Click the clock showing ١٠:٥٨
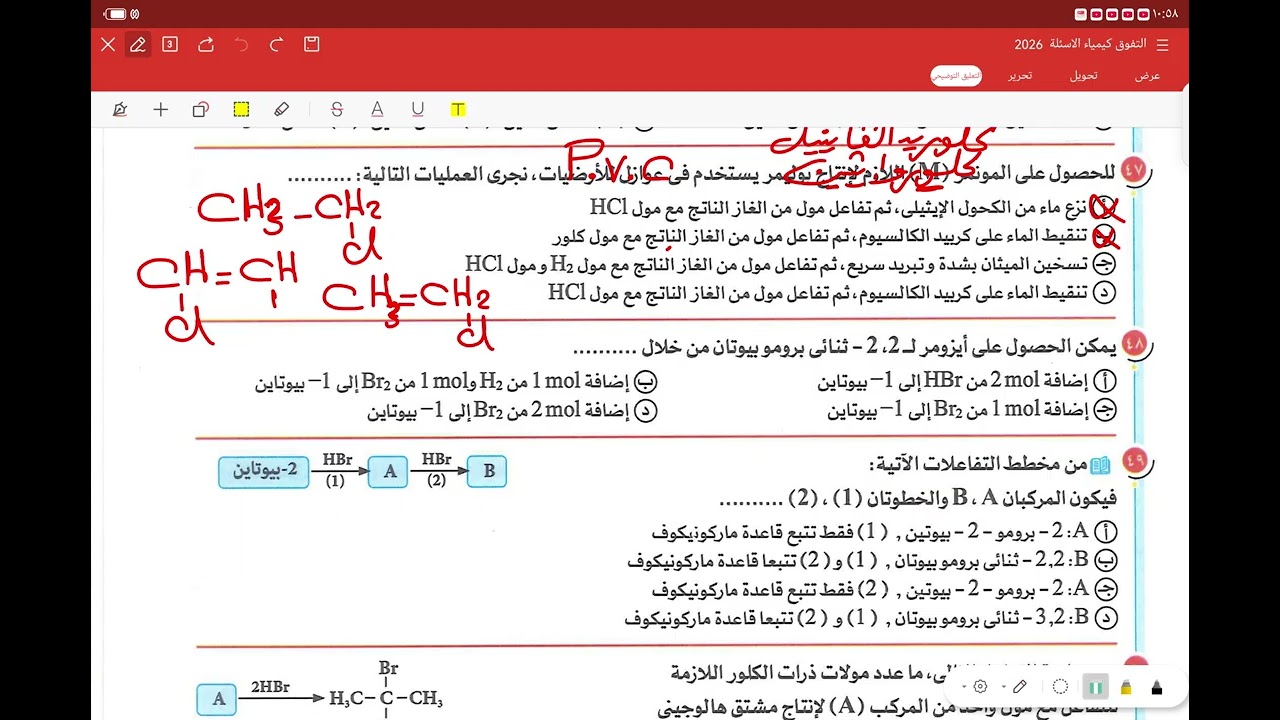This screenshot has width=1280, height=720. click(x=1165, y=14)
